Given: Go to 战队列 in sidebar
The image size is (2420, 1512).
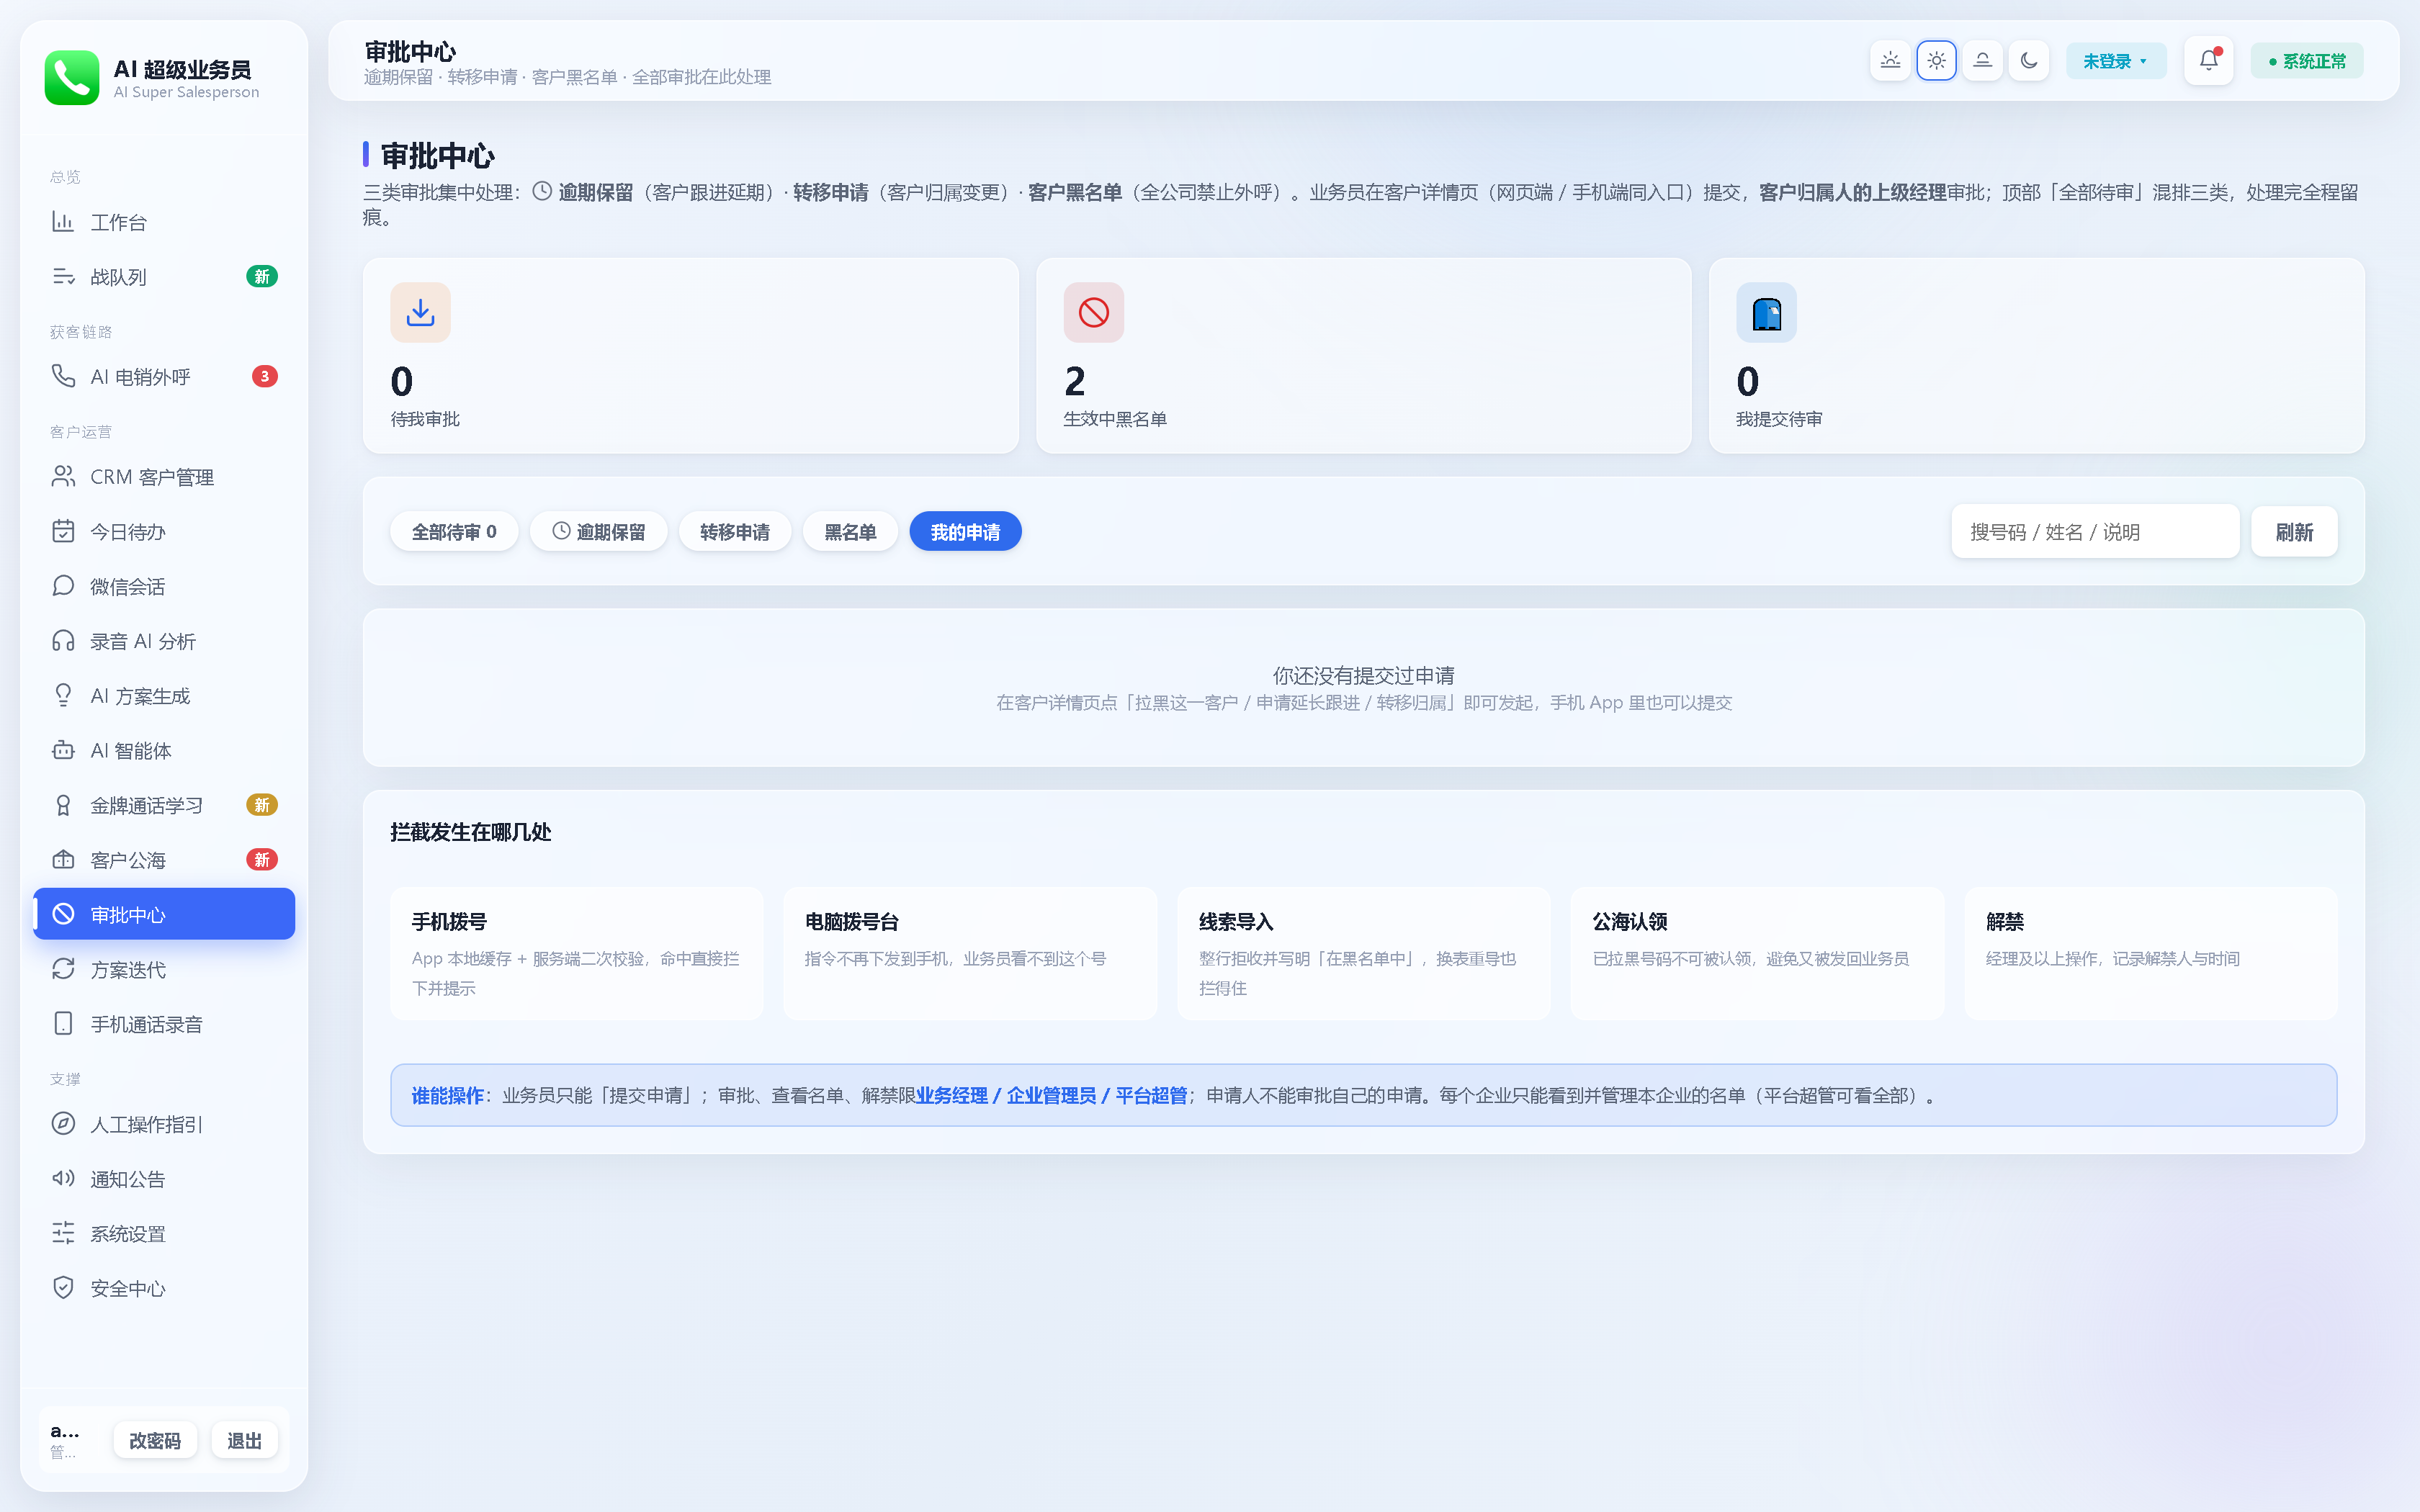Looking at the screenshot, I should pyautogui.click(x=164, y=277).
